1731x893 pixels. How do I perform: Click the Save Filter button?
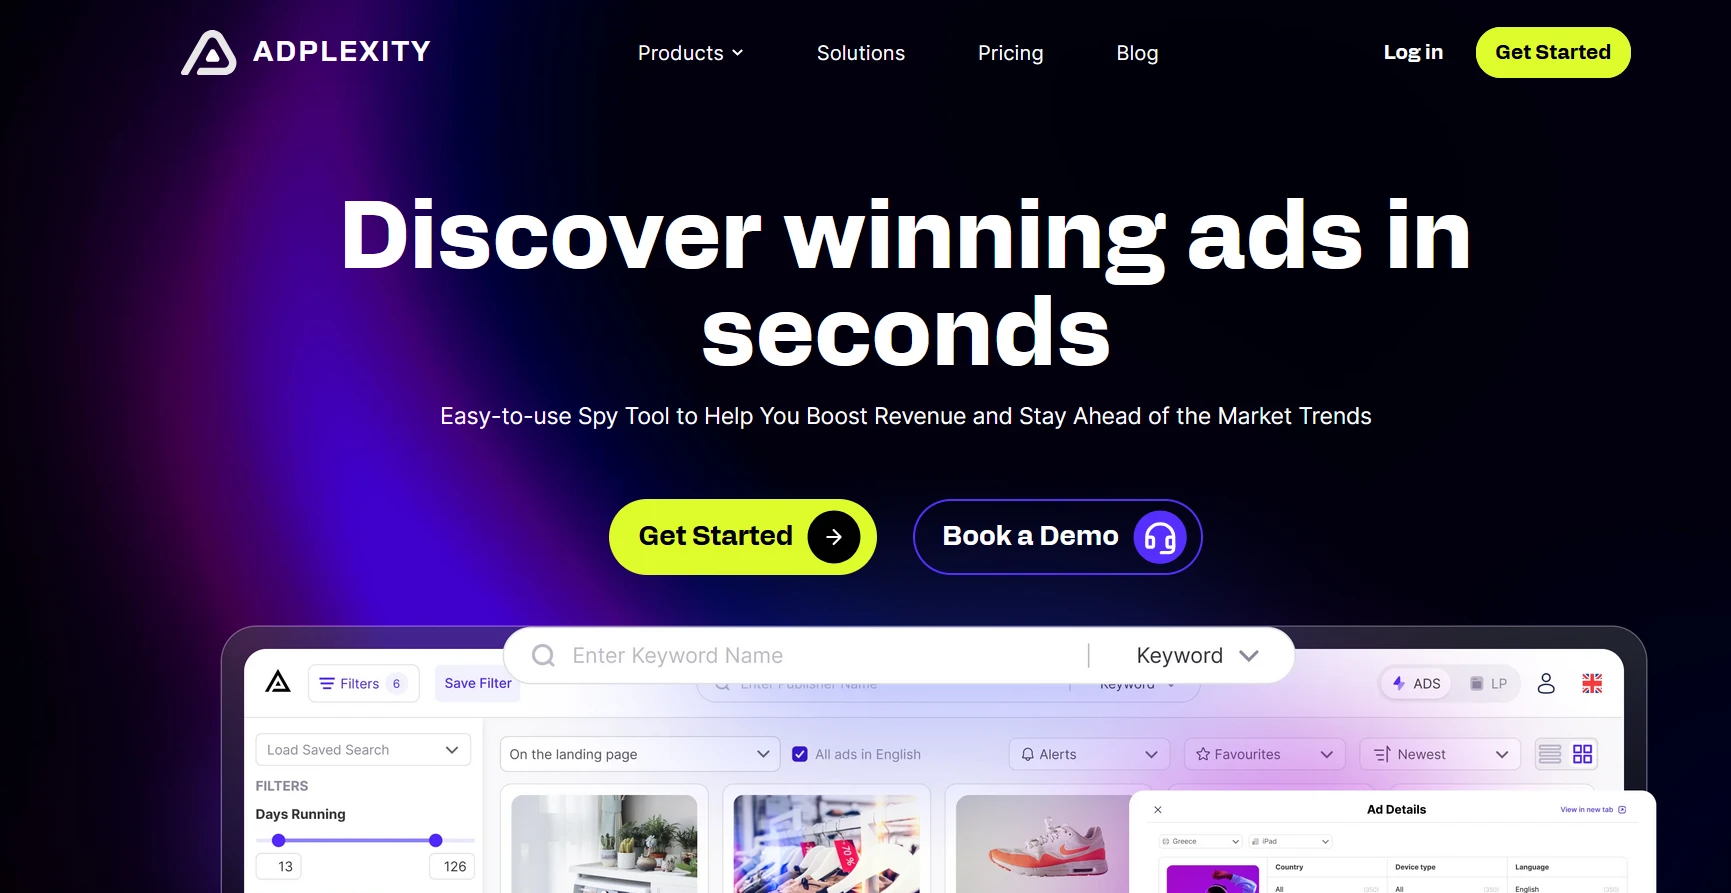[478, 683]
